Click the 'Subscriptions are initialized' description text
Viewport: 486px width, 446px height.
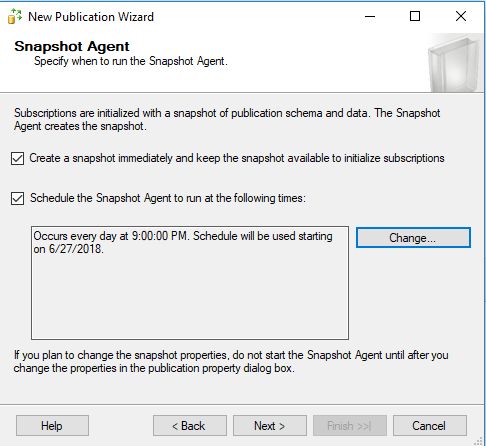click(x=227, y=120)
